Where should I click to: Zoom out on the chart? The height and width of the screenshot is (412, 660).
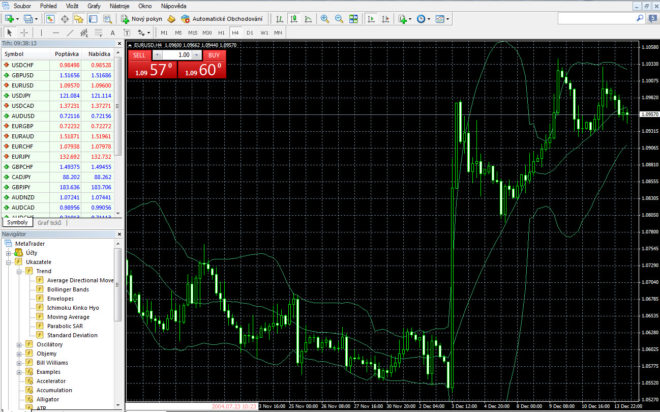coord(339,19)
